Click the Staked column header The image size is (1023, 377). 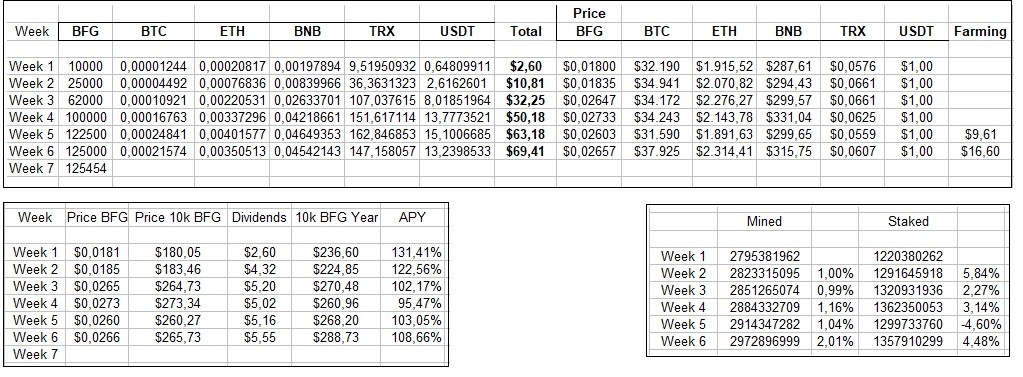pyautogui.click(x=908, y=222)
